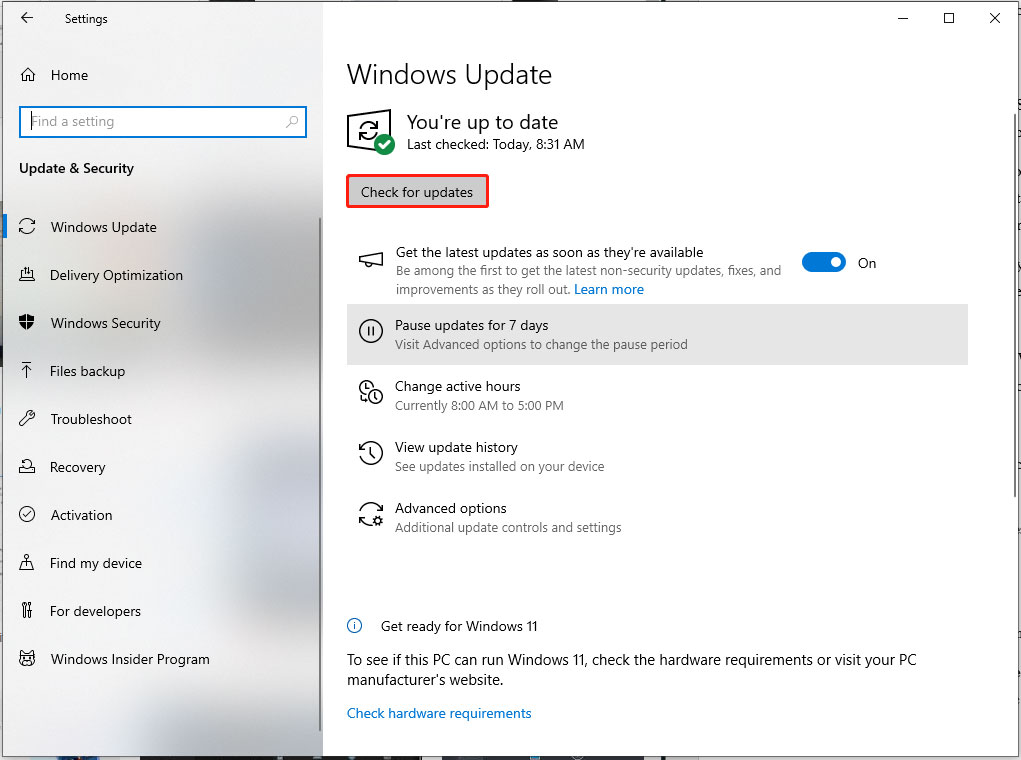Open Windows Update in the sidebar
1021x760 pixels.
pyautogui.click(x=161, y=227)
